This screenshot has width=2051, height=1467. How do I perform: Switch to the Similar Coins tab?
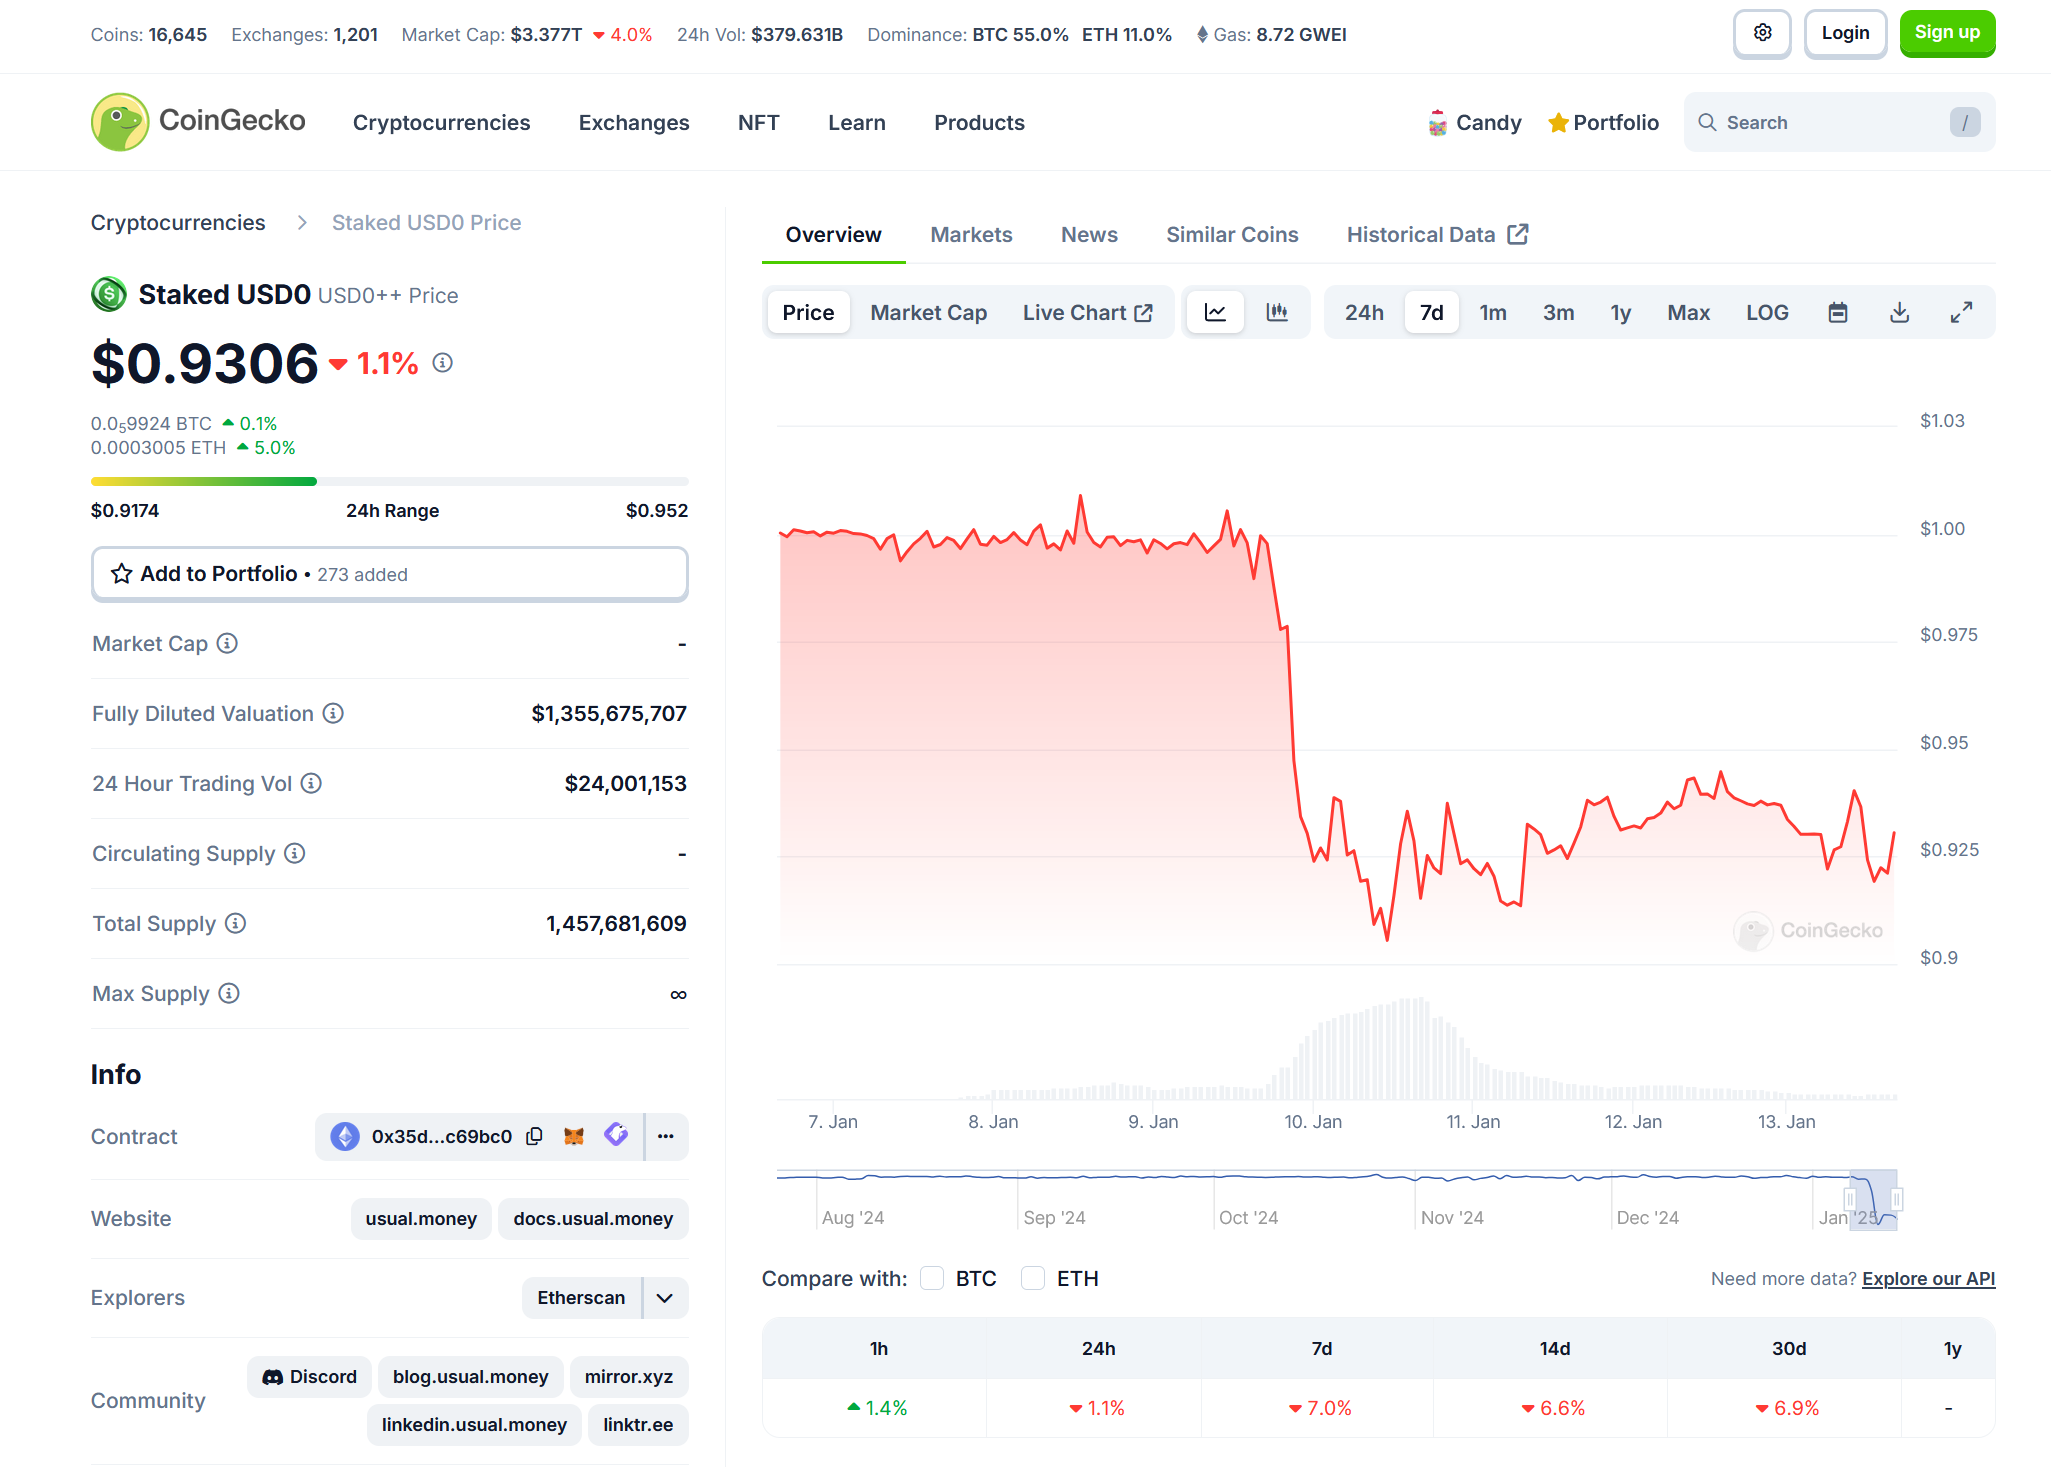pos(1232,234)
